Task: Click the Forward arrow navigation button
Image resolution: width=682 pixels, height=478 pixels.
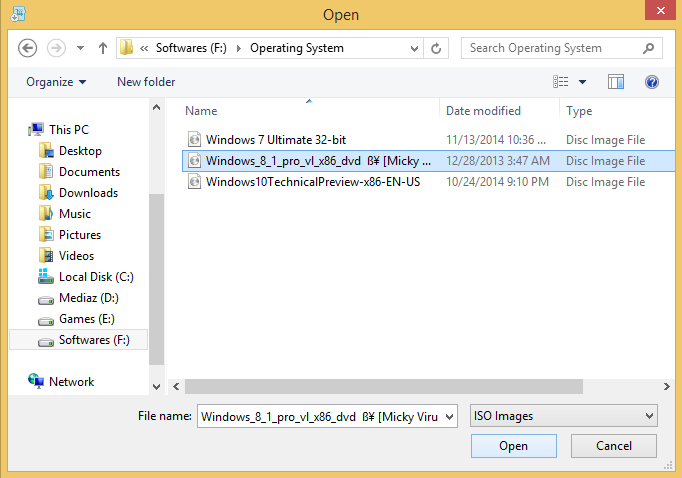Action: 56,48
